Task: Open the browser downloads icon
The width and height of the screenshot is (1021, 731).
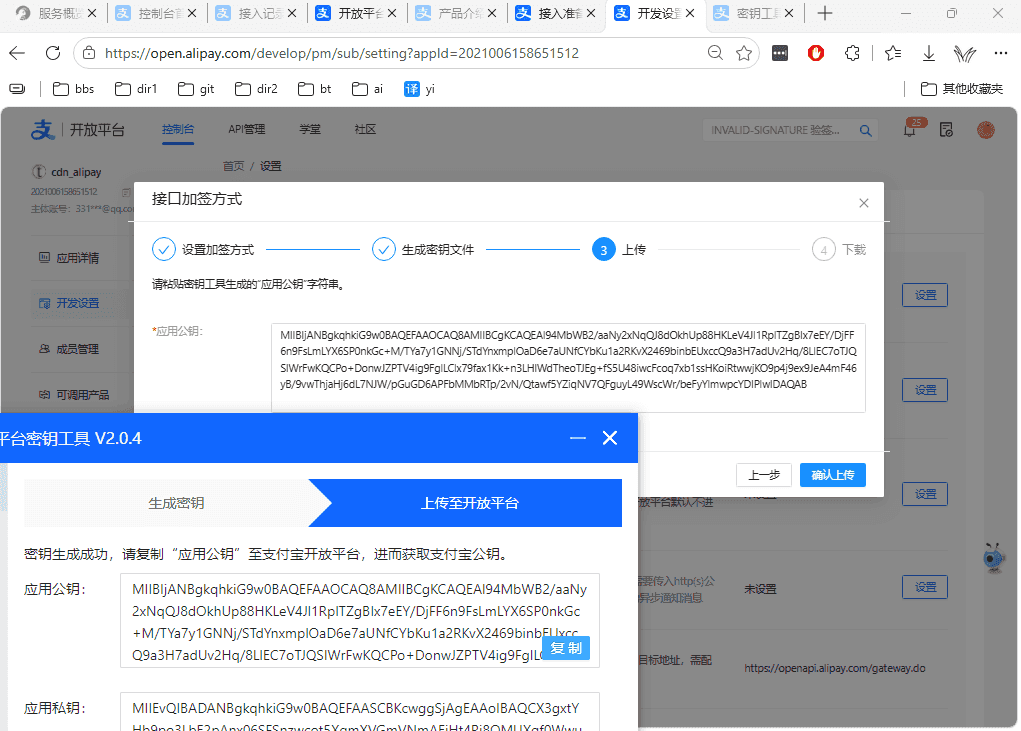Action: [x=929, y=53]
